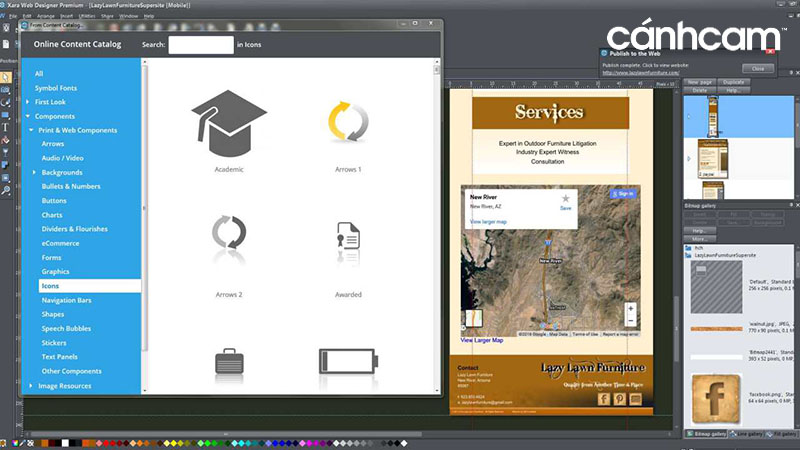Select the mobile page thumbnail in page gallery
This screenshot has width=800, height=450.
coord(713,117)
